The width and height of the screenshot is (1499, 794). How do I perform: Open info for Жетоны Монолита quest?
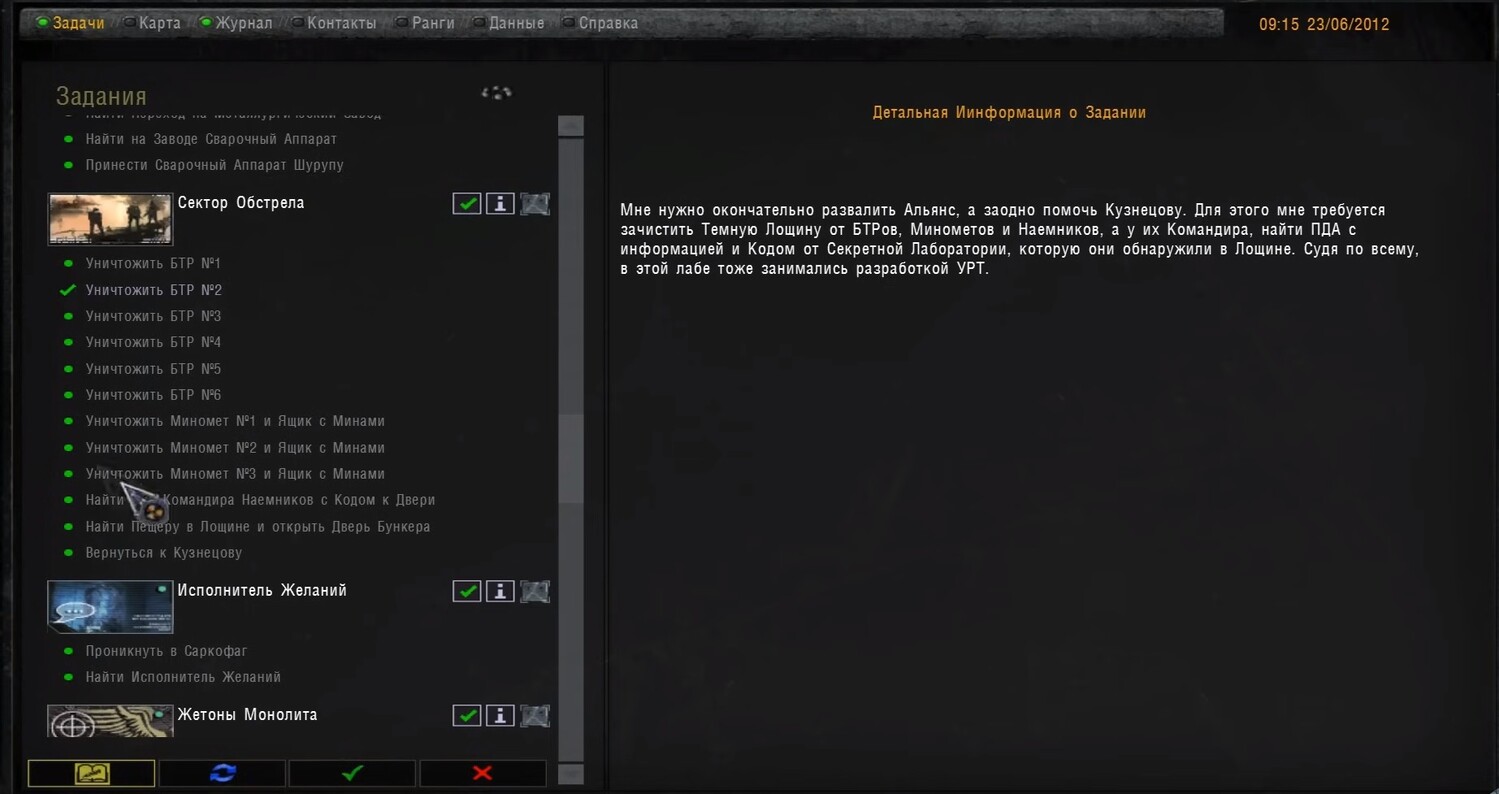point(500,716)
